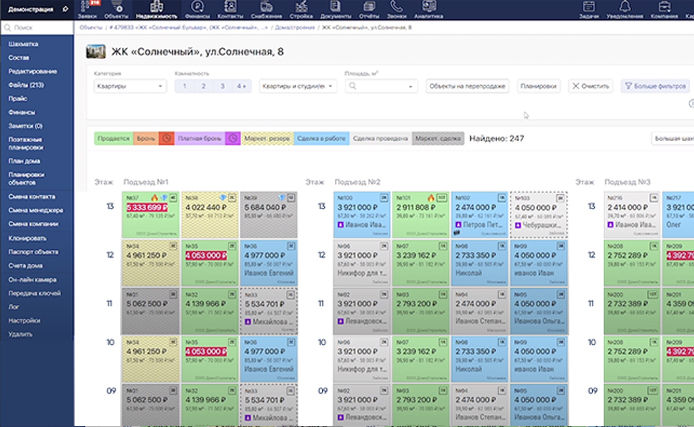The width and height of the screenshot is (694, 427).
Task: Open the Заявки section icon
Action: [87, 6]
